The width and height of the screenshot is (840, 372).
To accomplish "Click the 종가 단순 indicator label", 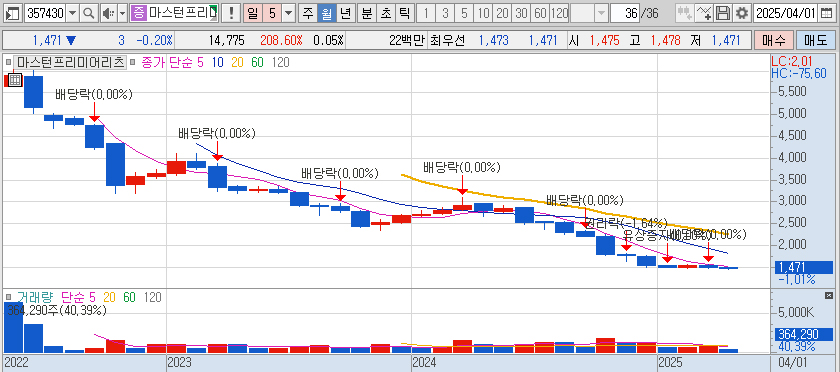I will (167, 62).
